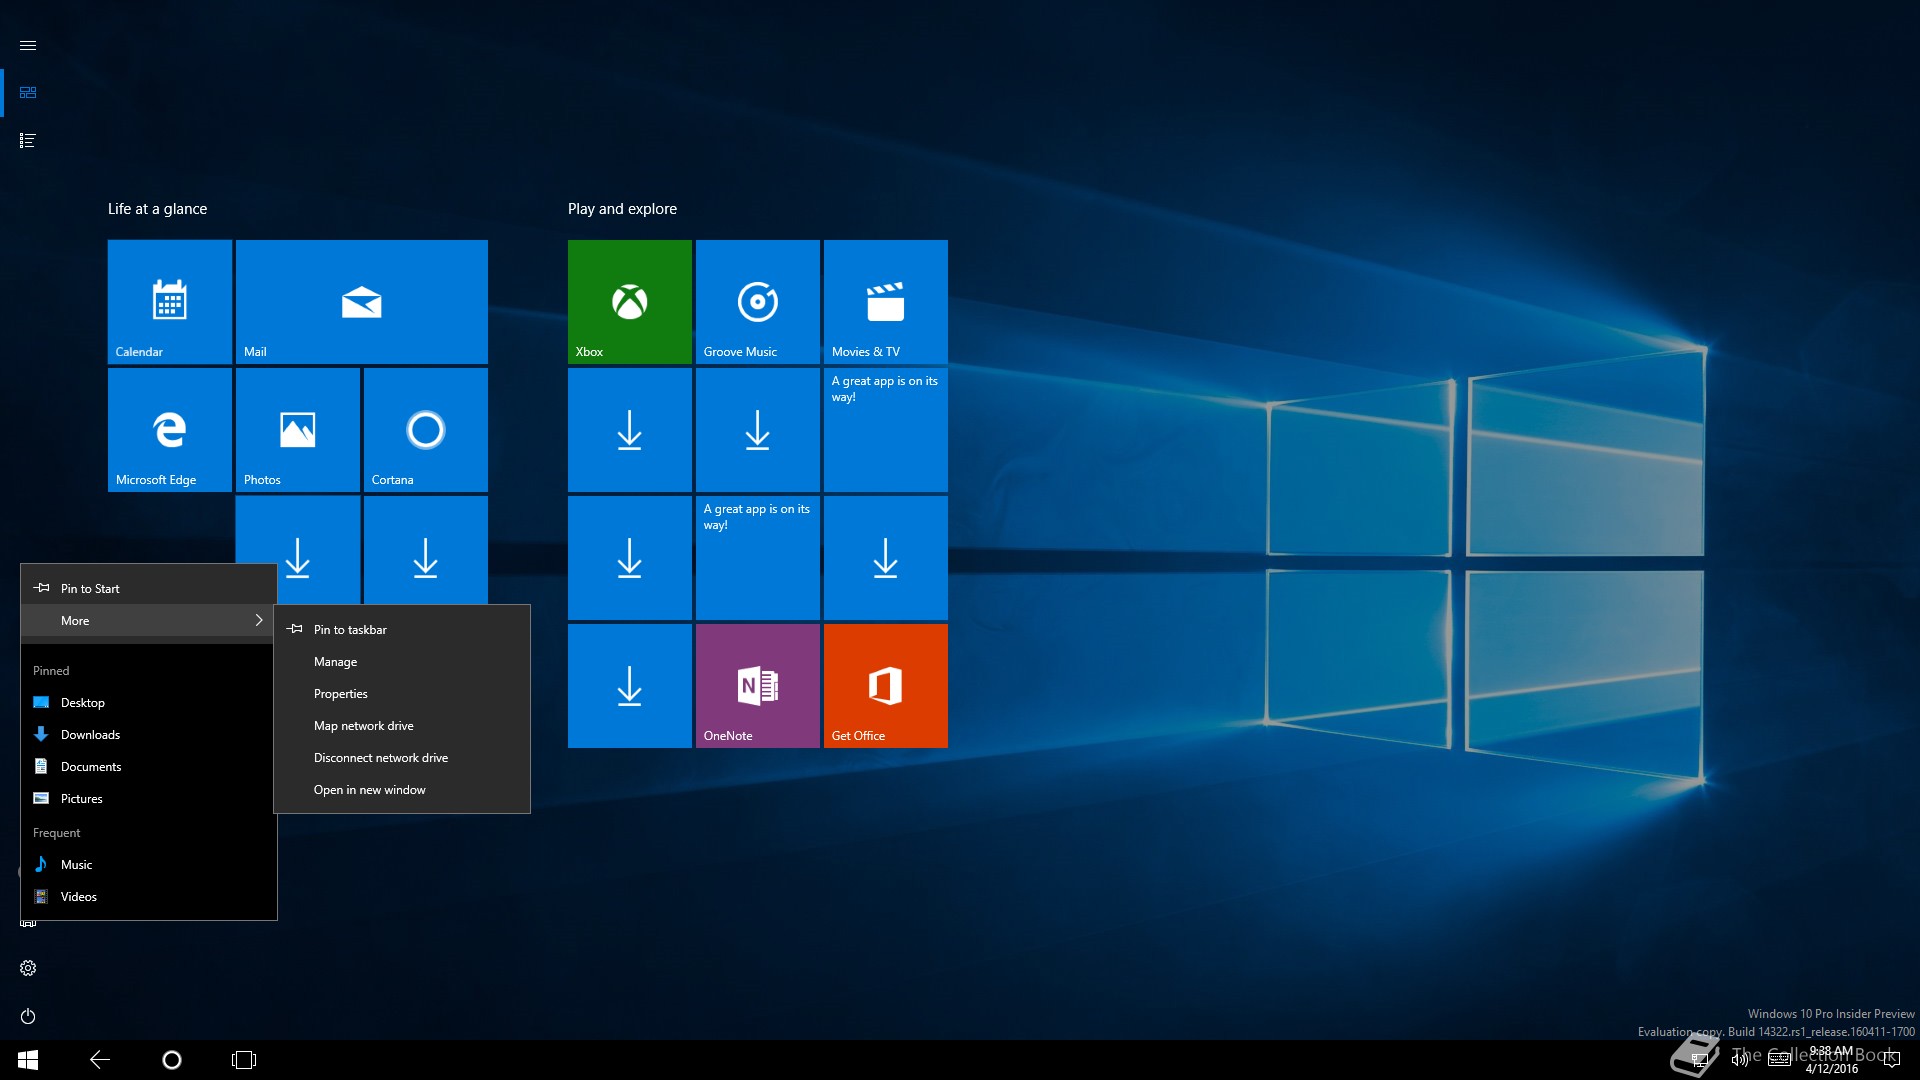Click the taskbar clock showing 9:38 AM
Screen dimensions: 1920x1080
coord(1831,1060)
